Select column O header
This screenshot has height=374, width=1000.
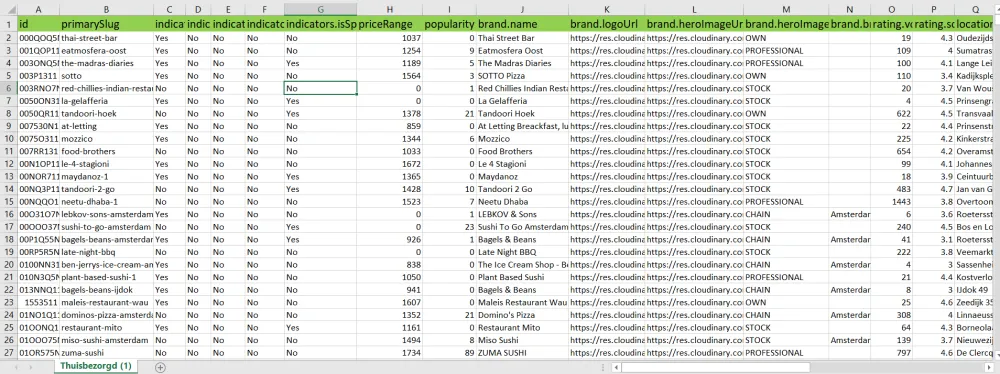[x=892, y=9]
